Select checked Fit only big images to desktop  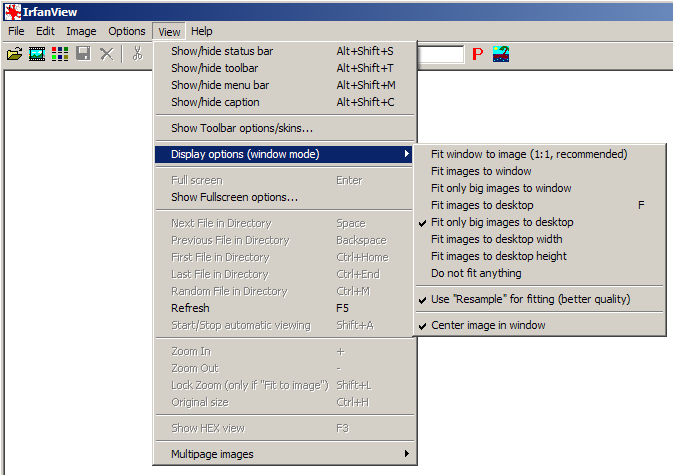(540, 222)
